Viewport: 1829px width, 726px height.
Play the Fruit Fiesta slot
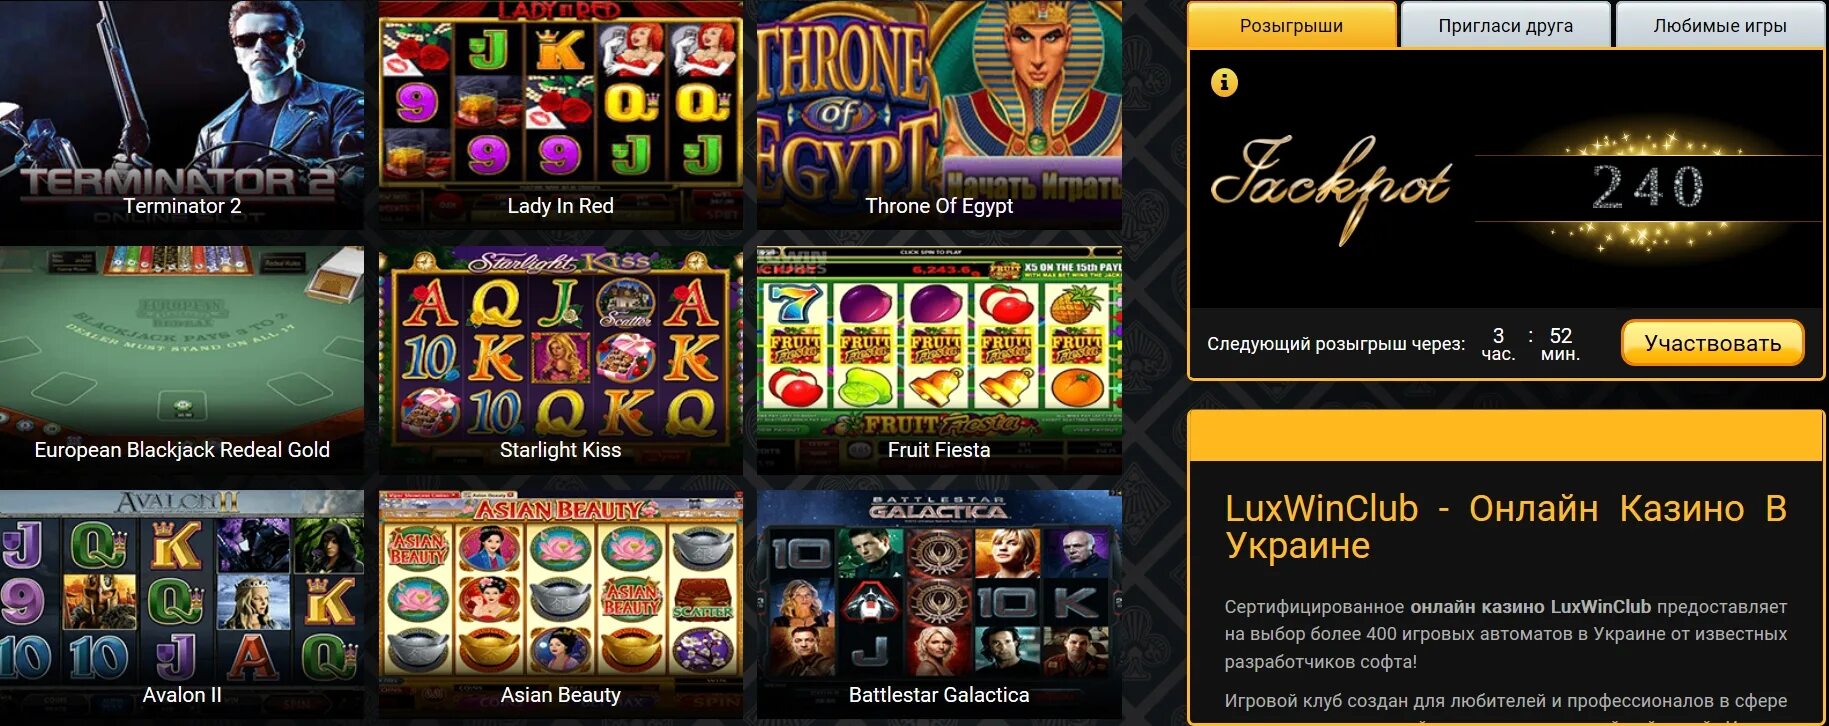[x=939, y=360]
